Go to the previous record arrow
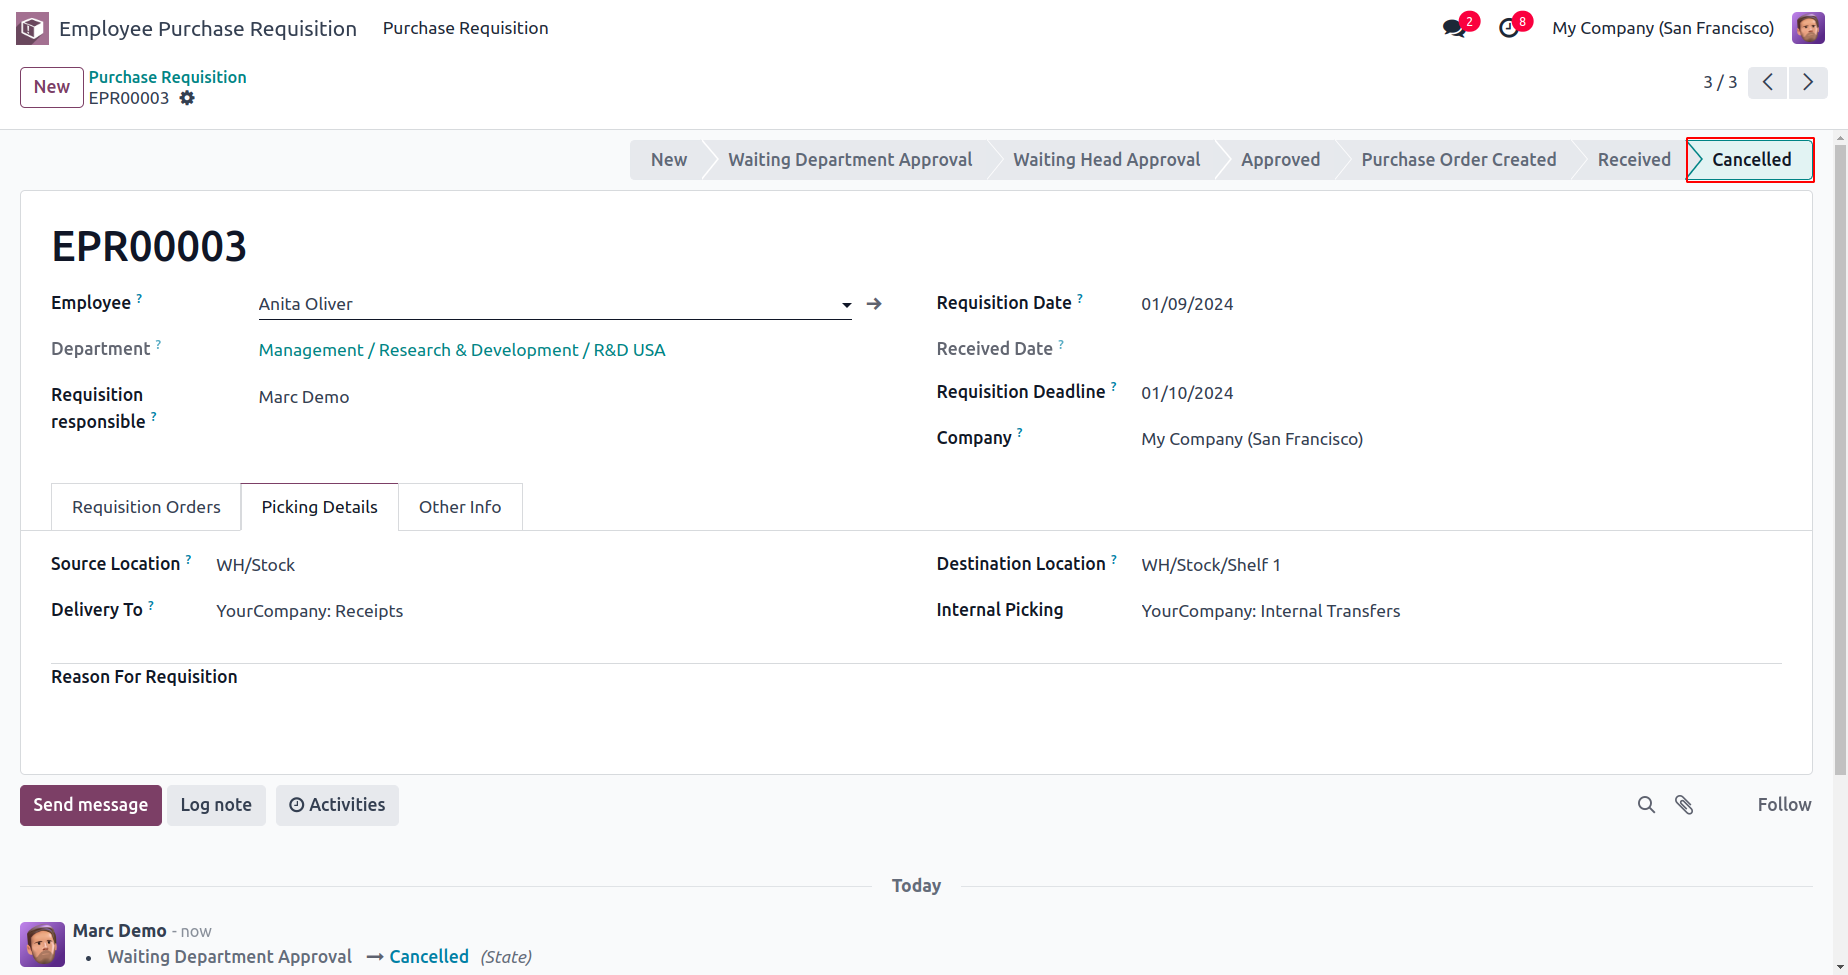 point(1768,82)
